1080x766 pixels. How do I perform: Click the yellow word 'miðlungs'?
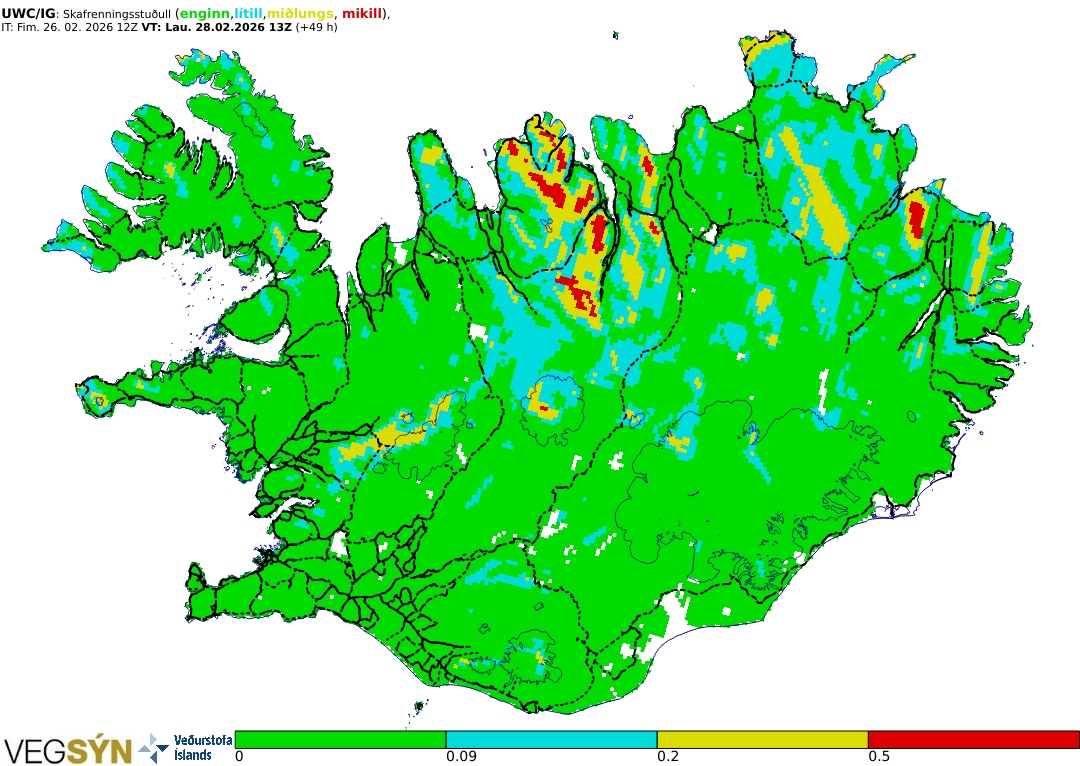point(300,14)
